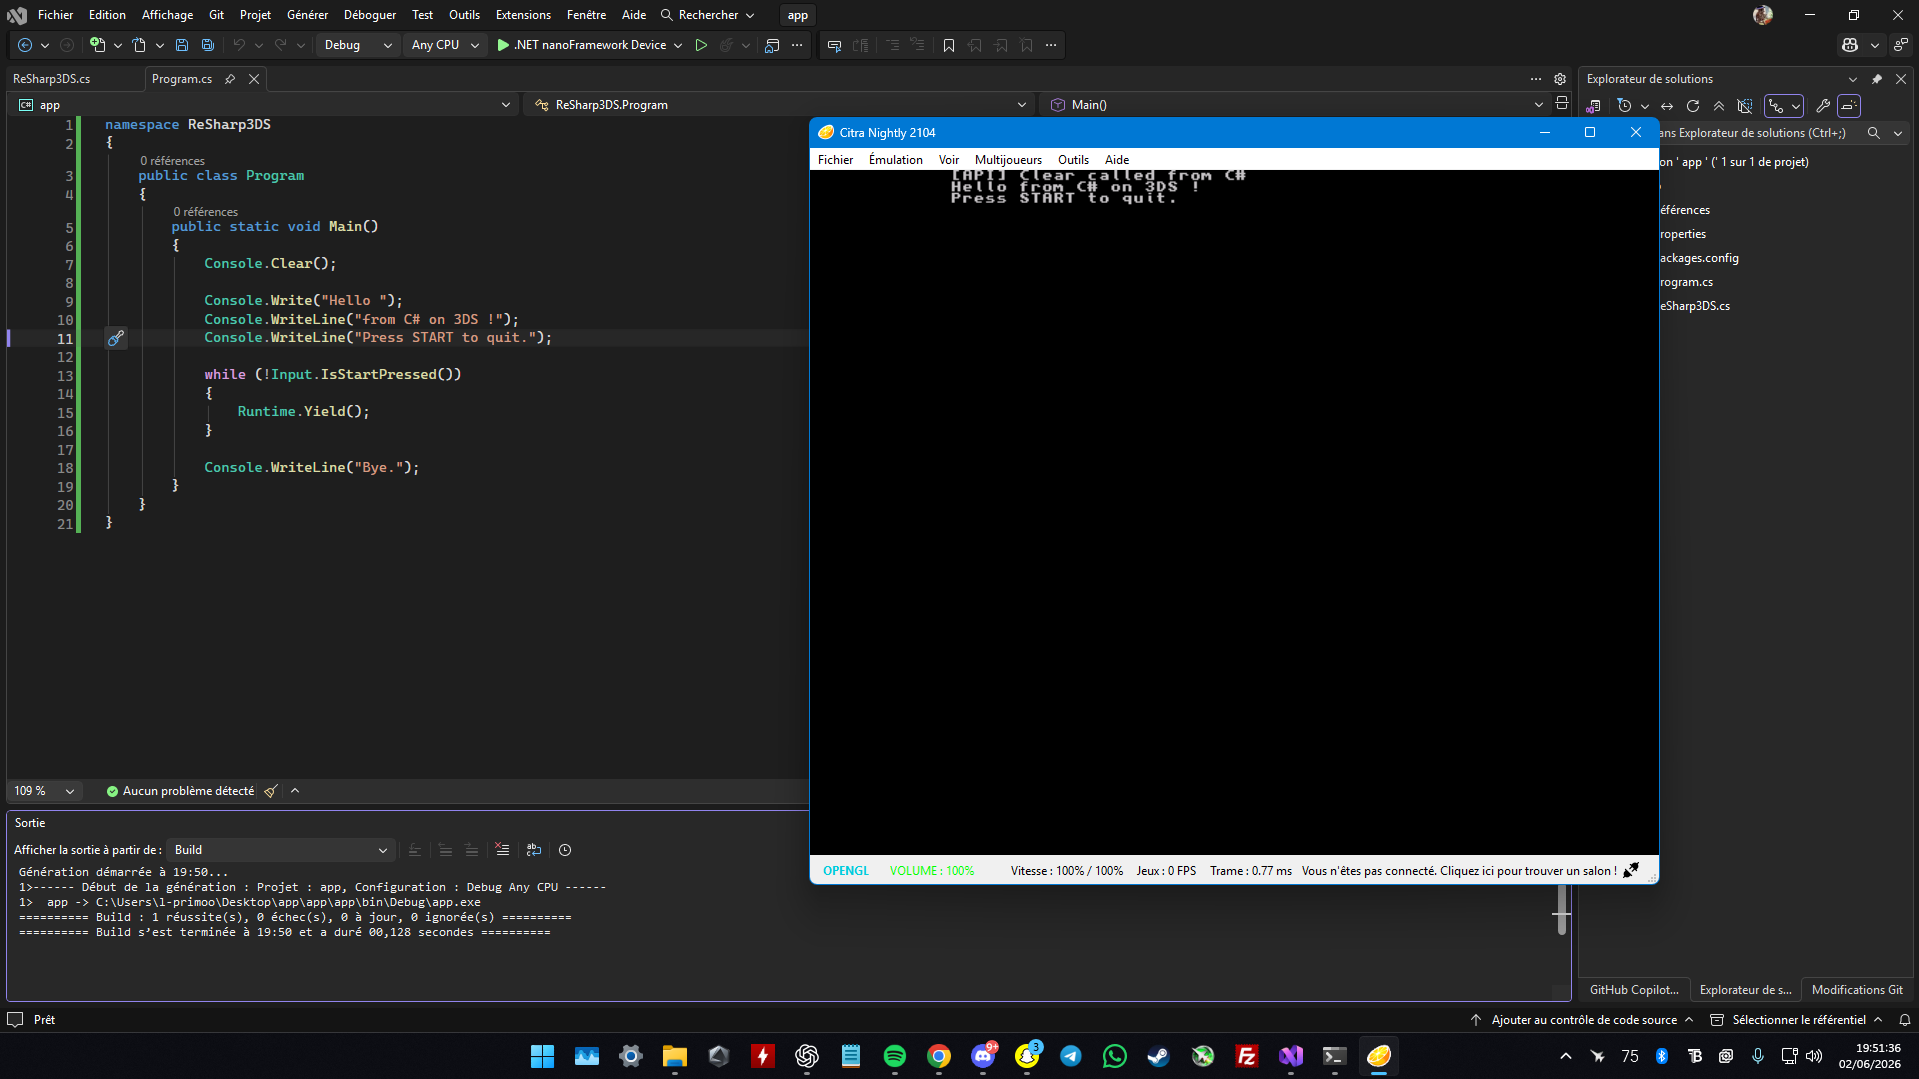Open the Émulation menu in Citra
The width and height of the screenshot is (1919, 1079).
coord(896,160)
